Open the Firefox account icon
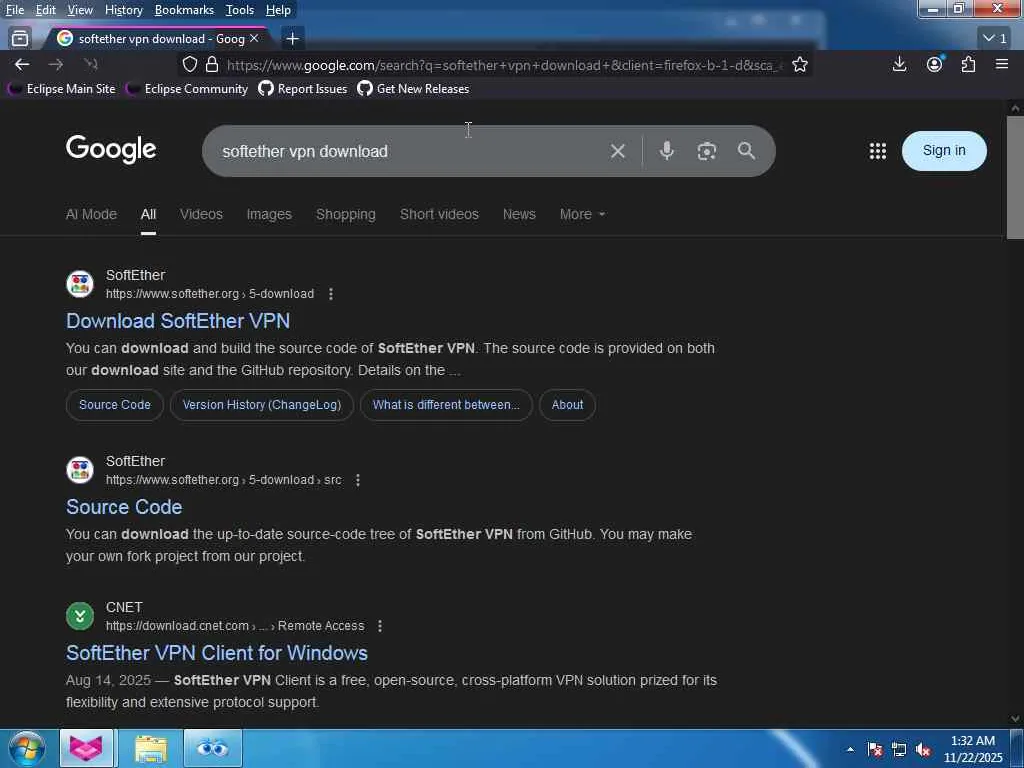The height and width of the screenshot is (768, 1024). click(935, 64)
